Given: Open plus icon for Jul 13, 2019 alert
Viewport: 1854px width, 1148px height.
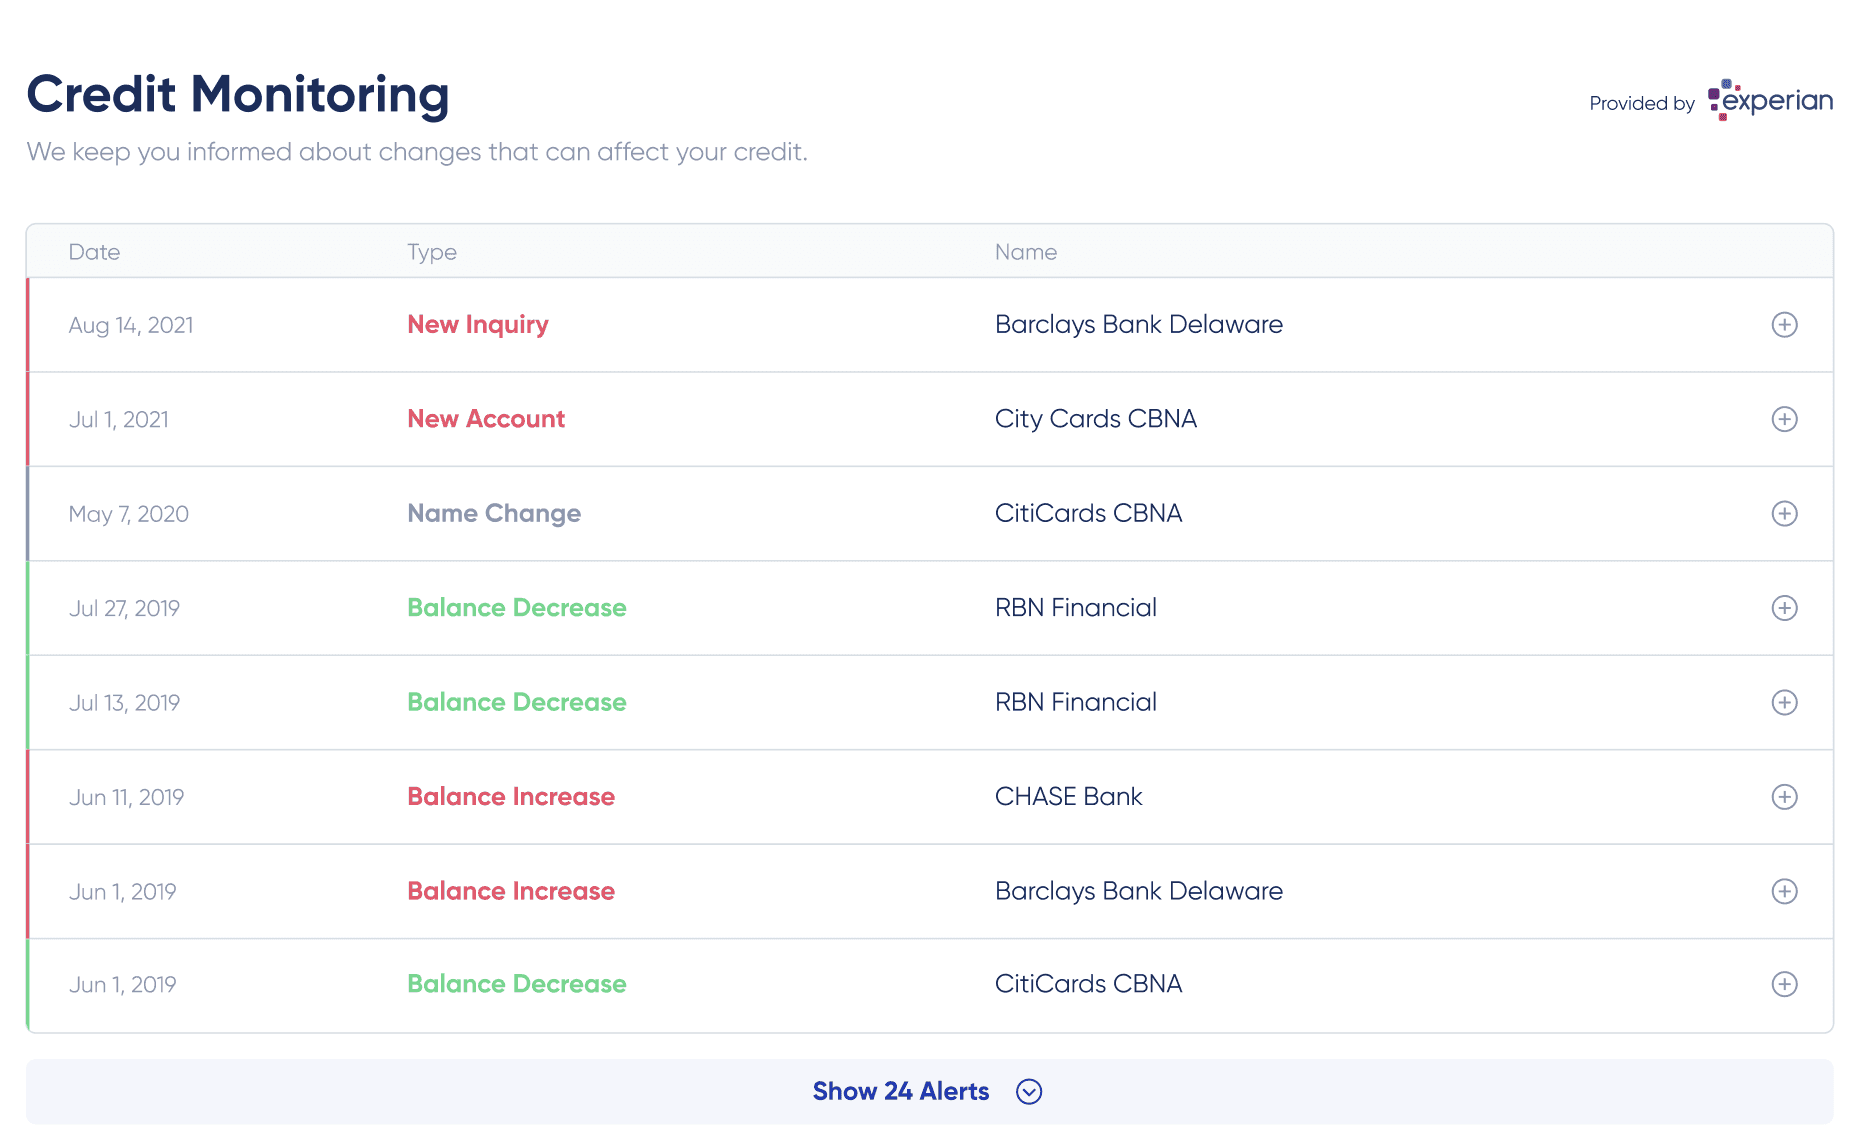Looking at the screenshot, I should 1784,703.
